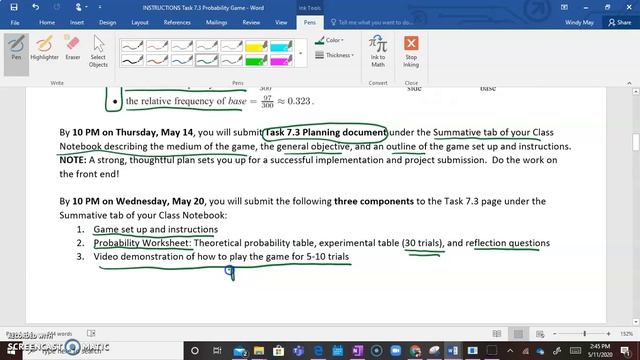Pick the green highlighter pen swatch

(256, 60)
